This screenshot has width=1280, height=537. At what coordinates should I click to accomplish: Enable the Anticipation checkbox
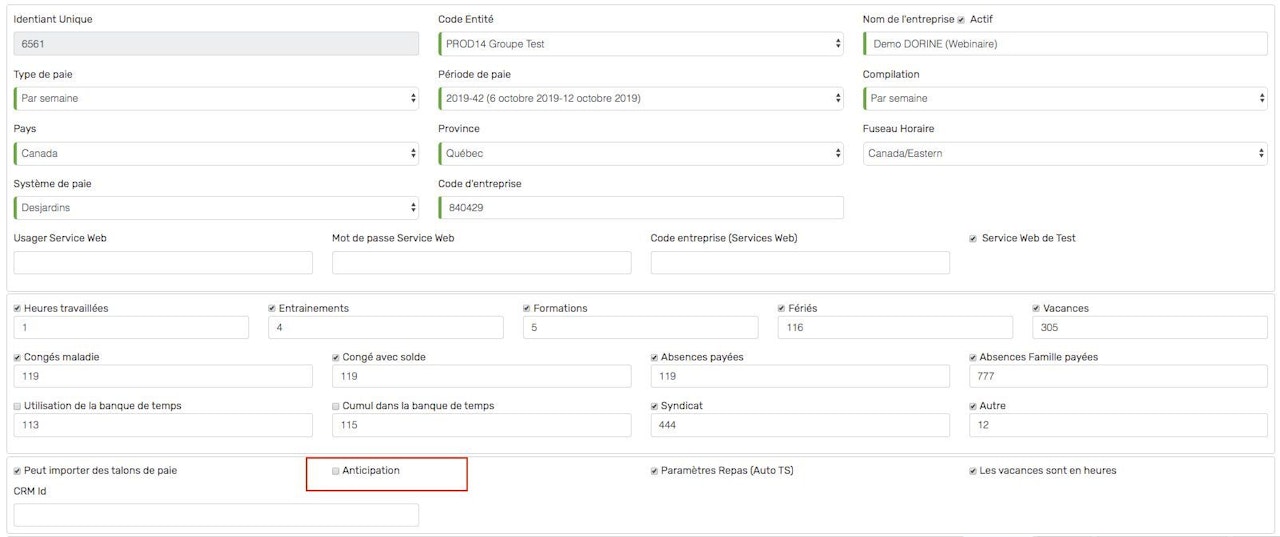click(x=336, y=471)
